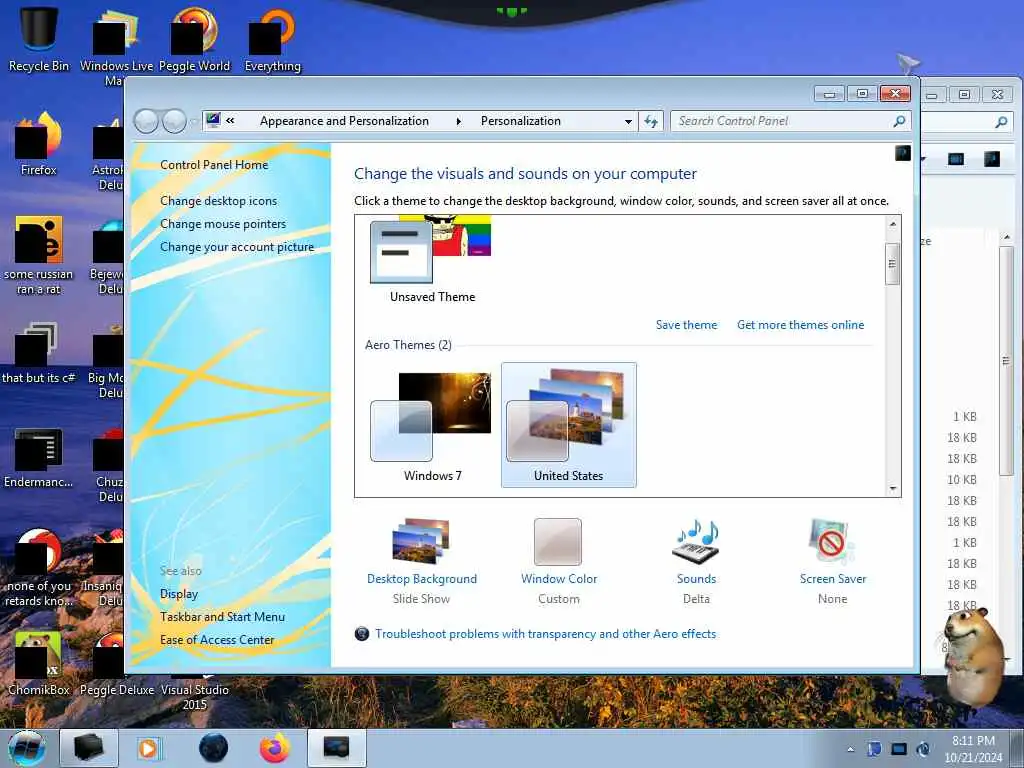This screenshot has width=1024, height=768.
Task: Click Save theme link
Action: coord(686,325)
